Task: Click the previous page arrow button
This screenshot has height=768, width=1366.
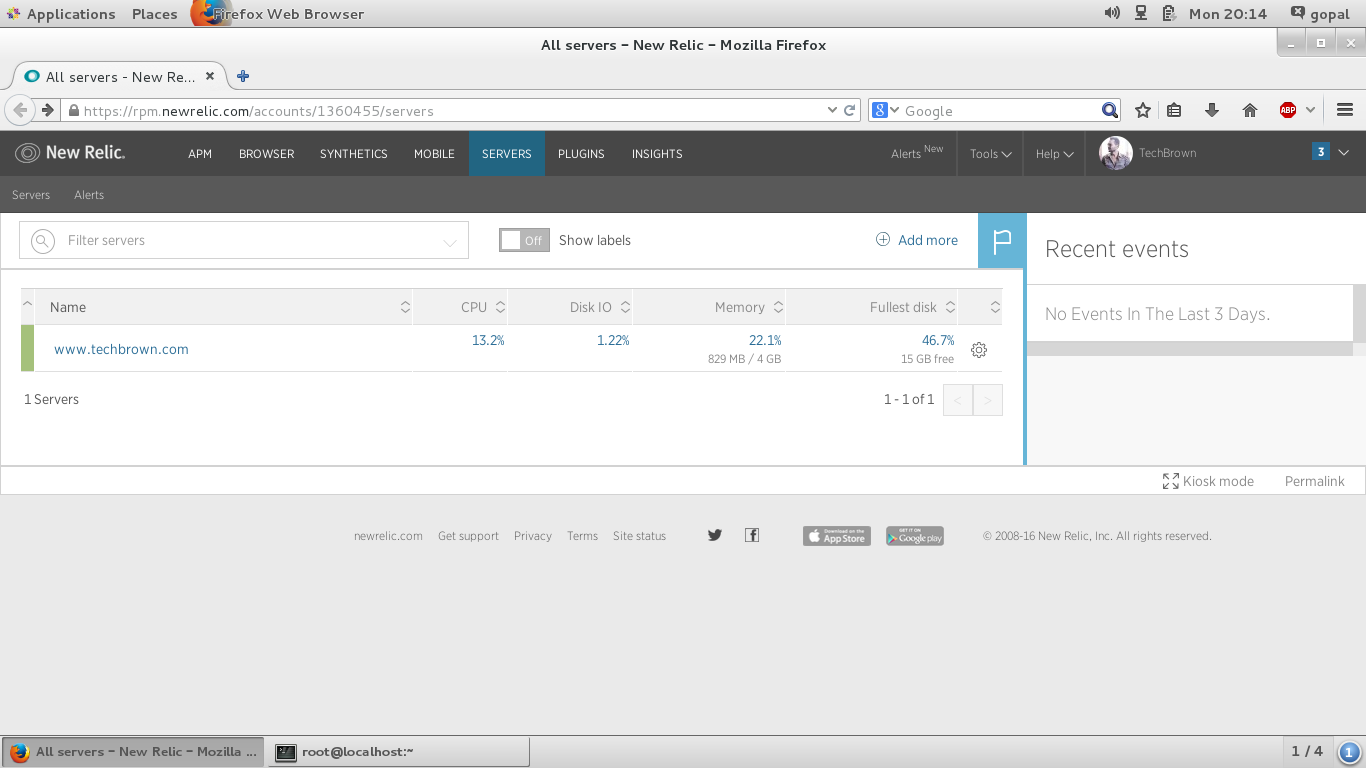Action: point(958,401)
